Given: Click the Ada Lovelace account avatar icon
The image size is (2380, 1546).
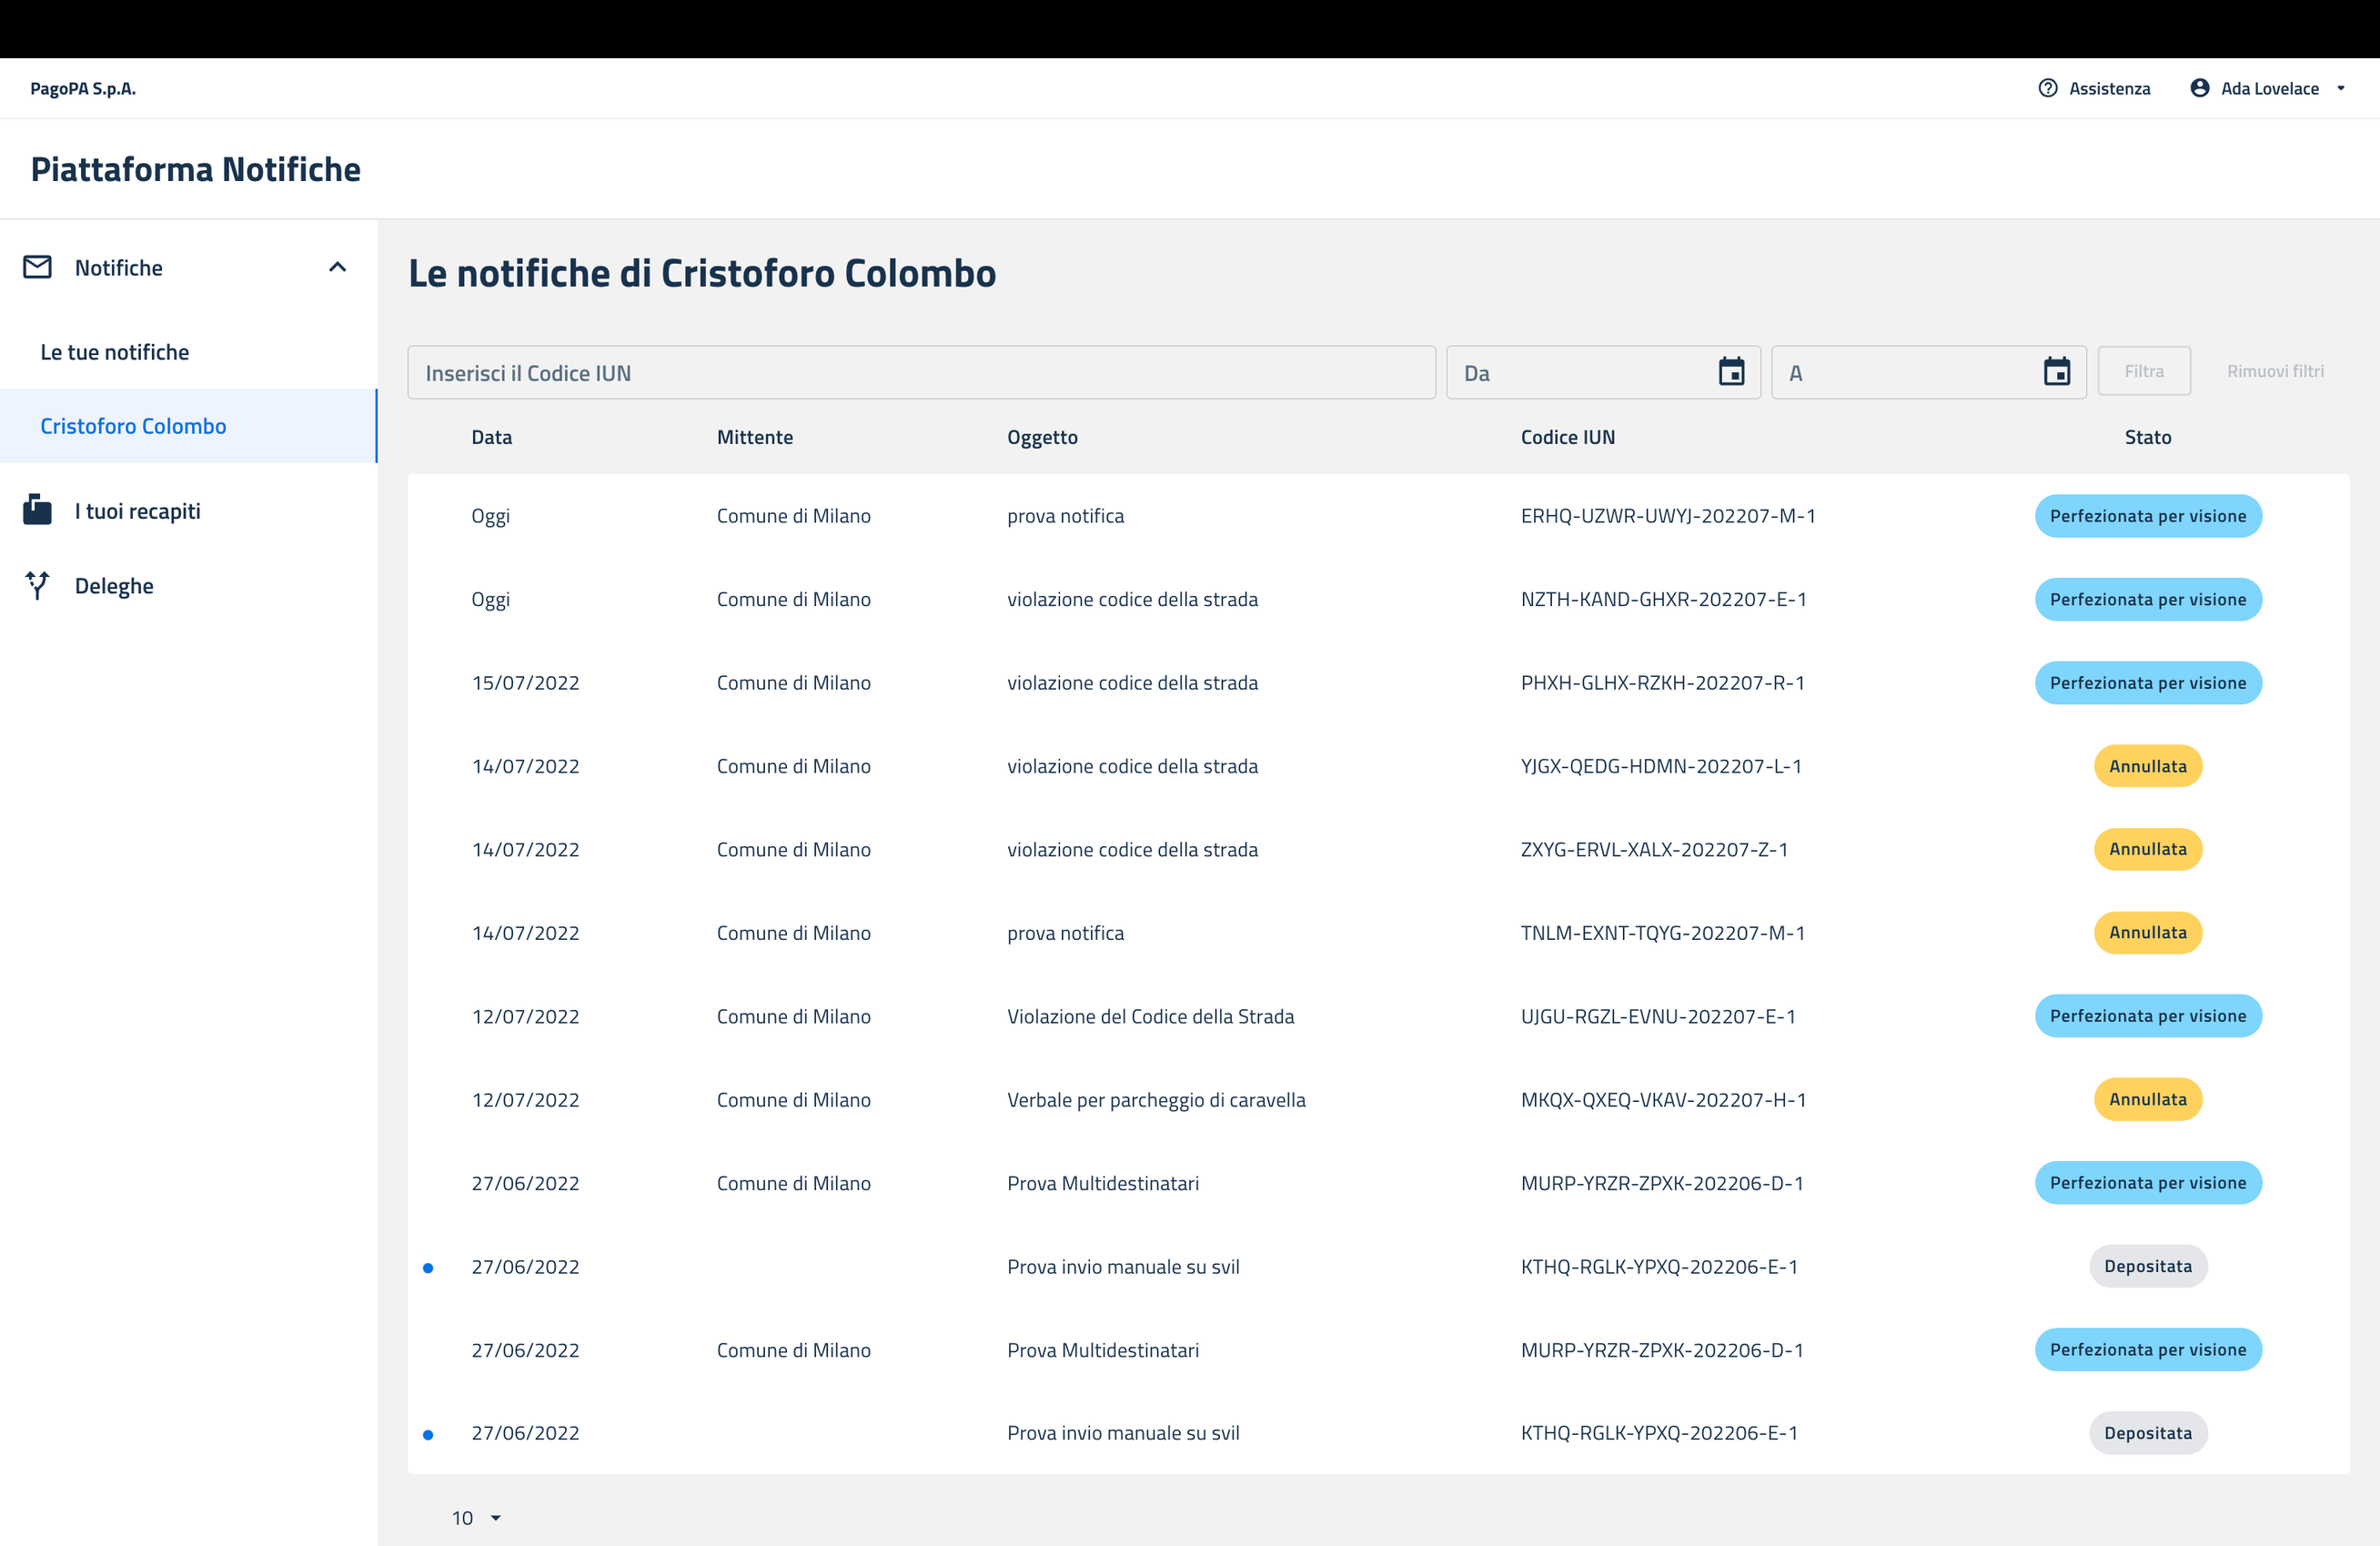Looking at the screenshot, I should [x=2199, y=88].
